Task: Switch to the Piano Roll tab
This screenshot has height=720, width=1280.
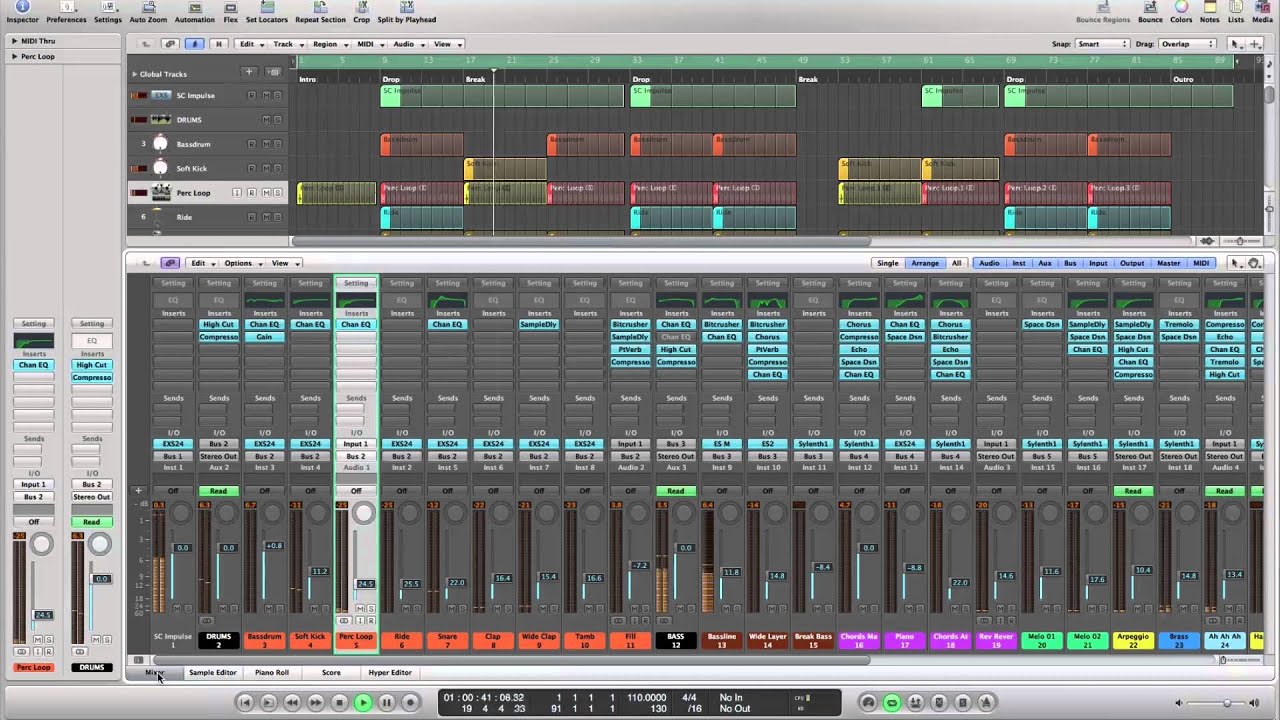Action: tap(272, 673)
